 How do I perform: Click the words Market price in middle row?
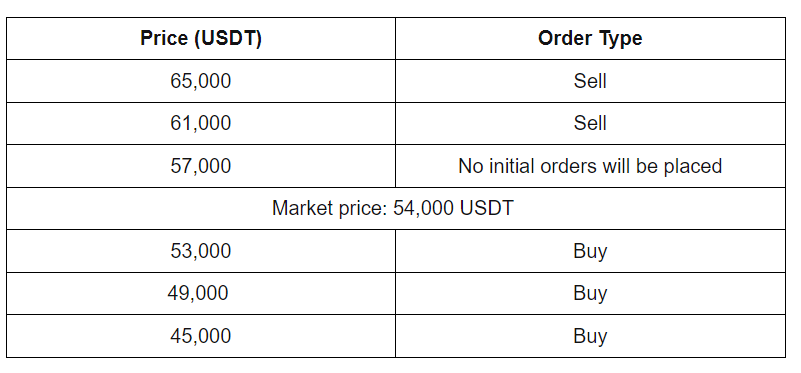330,208
